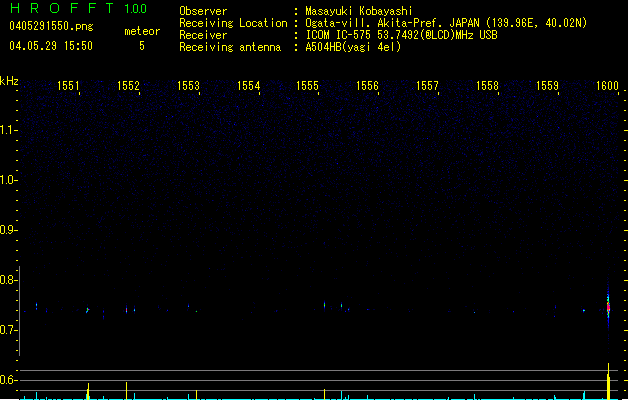Click the 1.1 kHz frequency axis label
629x400 pixels.
tap(8, 130)
